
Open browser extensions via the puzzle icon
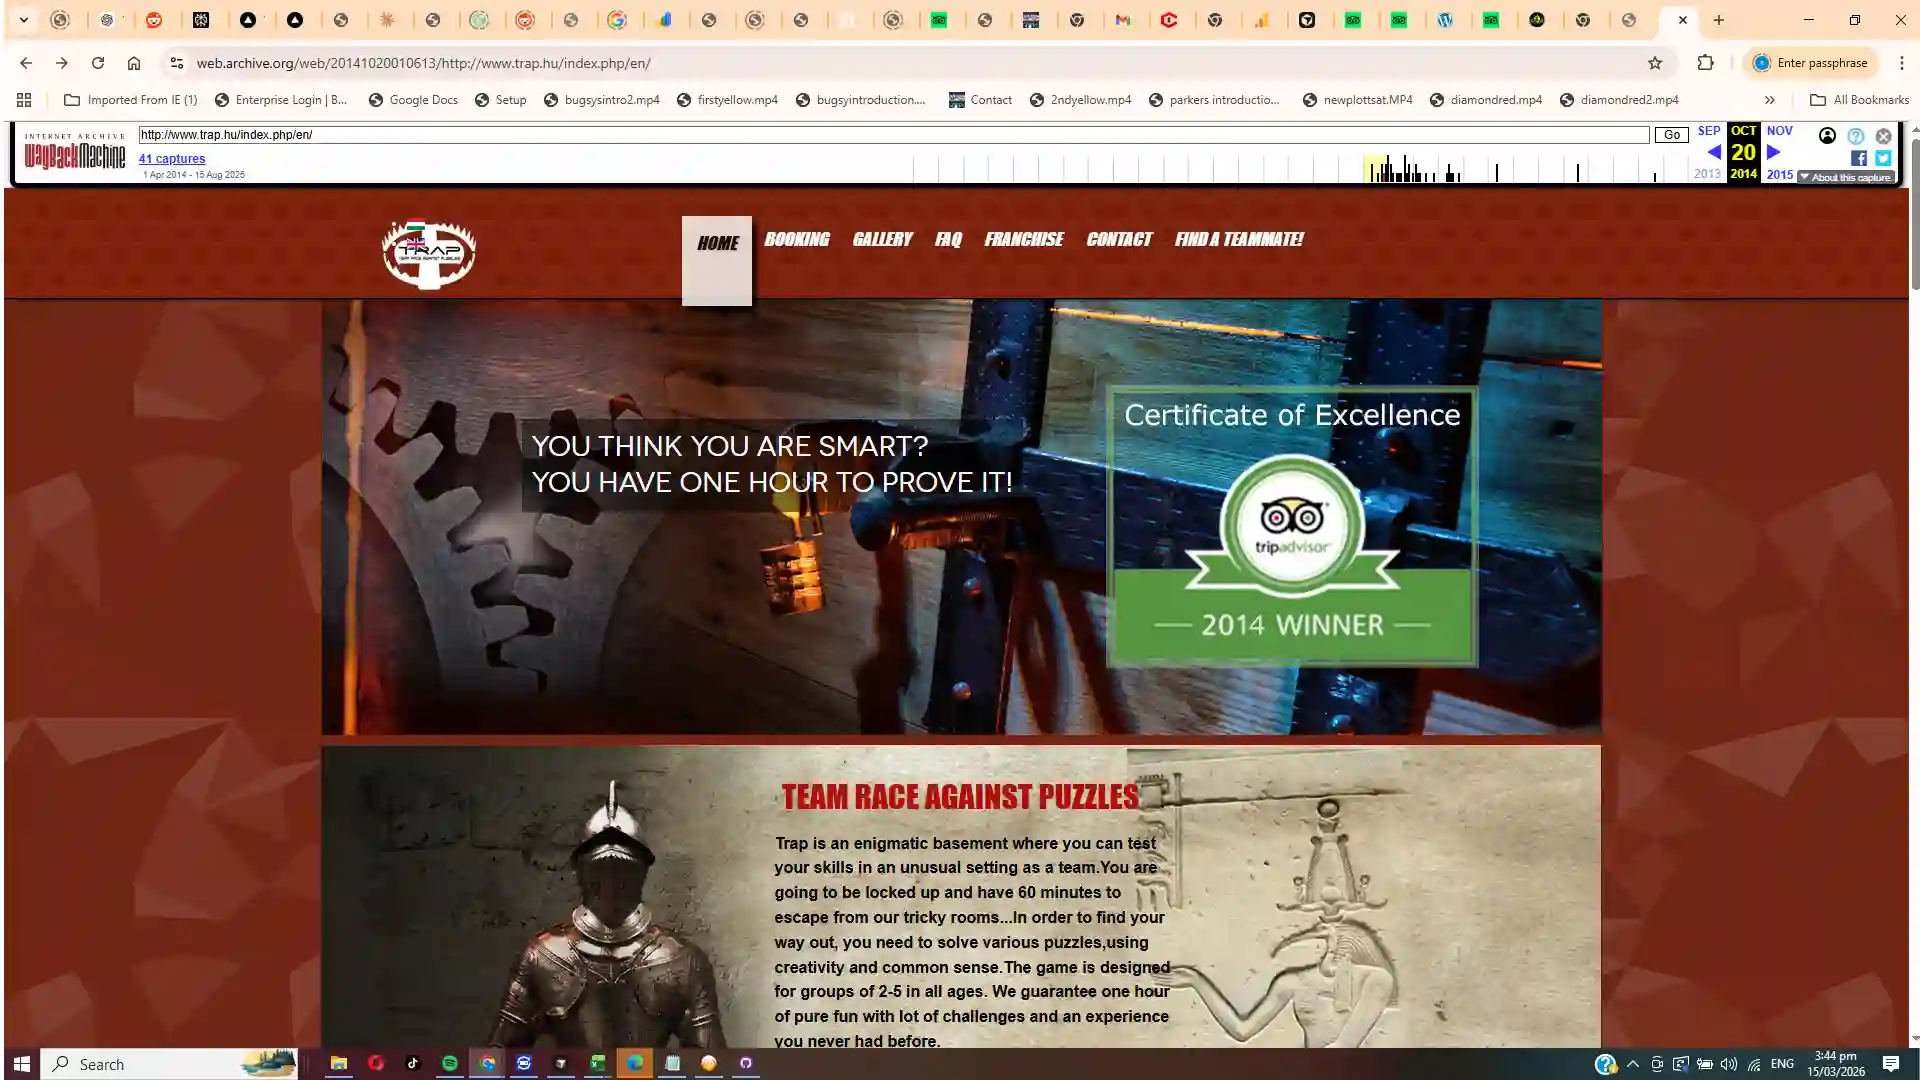[1705, 62]
